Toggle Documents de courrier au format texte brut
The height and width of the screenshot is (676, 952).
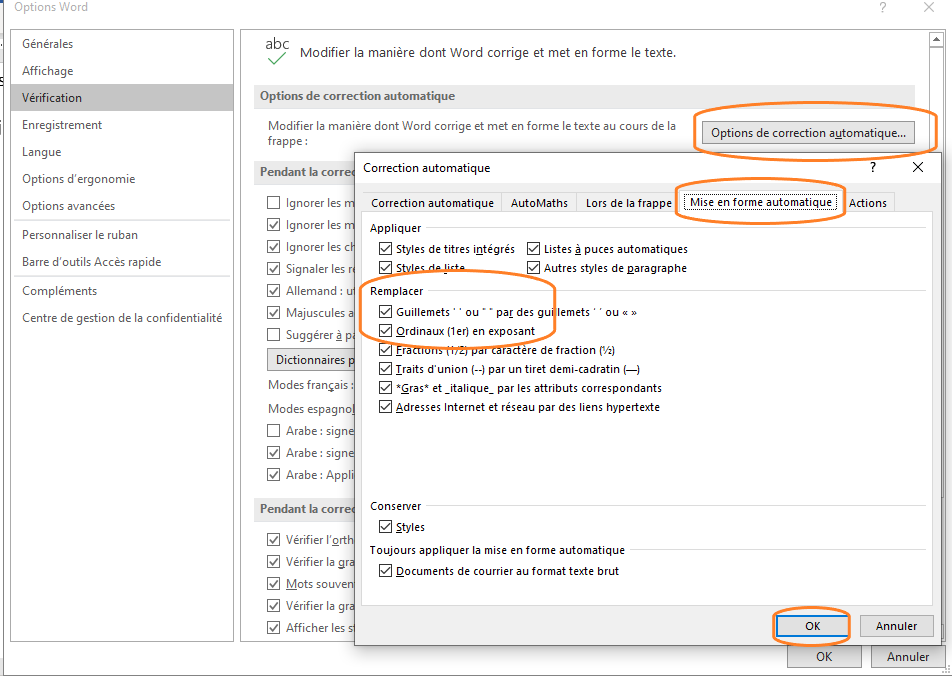pyautogui.click(x=385, y=571)
